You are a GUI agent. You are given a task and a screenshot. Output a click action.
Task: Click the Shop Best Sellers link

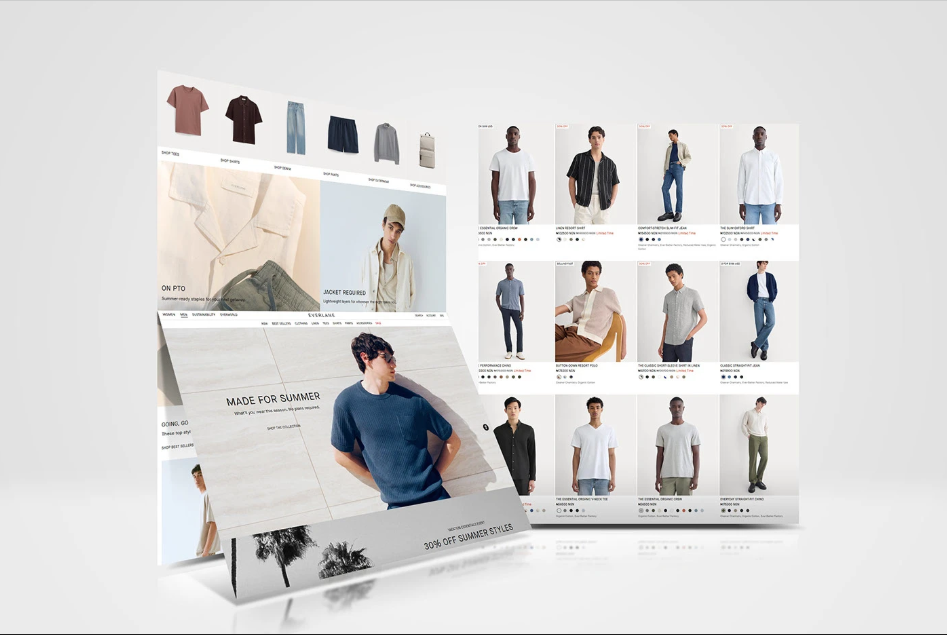tap(178, 446)
